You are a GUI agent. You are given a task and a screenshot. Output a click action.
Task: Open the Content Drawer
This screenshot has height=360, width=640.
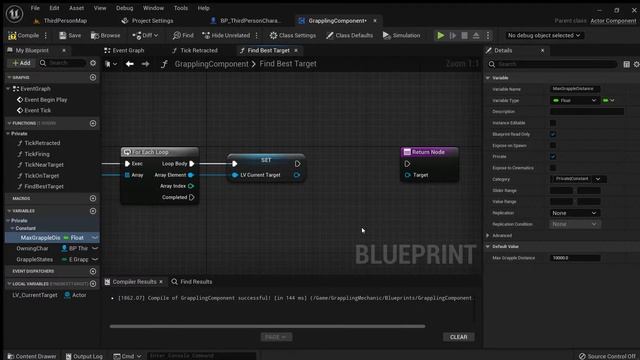pyautogui.click(x=32, y=356)
